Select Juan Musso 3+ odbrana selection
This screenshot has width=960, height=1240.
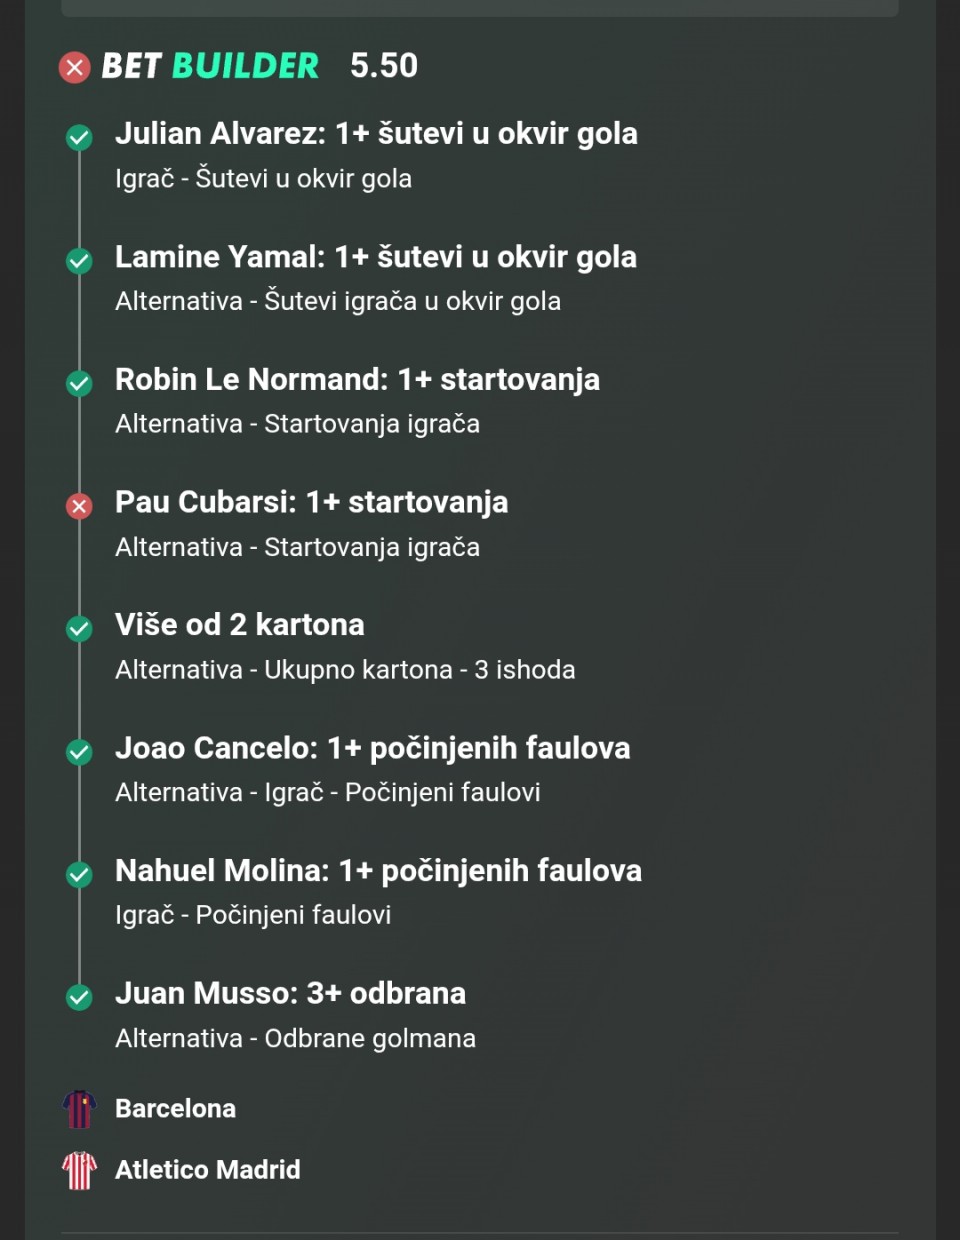tap(290, 993)
